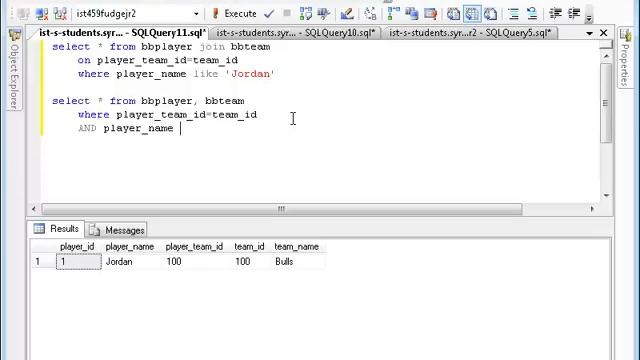This screenshot has height=360, width=640.
Task: Click the horizontal scroll-right arrow
Action: click(592, 209)
